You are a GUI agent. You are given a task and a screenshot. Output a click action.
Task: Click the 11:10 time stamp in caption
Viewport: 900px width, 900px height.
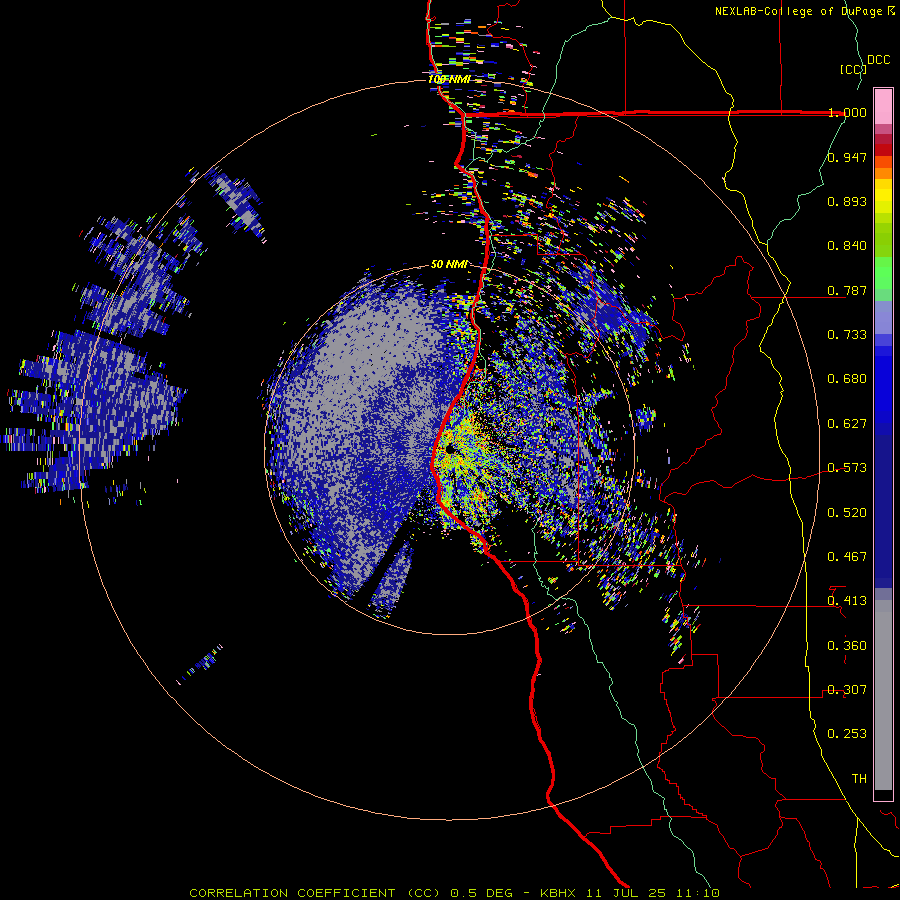[698, 893]
